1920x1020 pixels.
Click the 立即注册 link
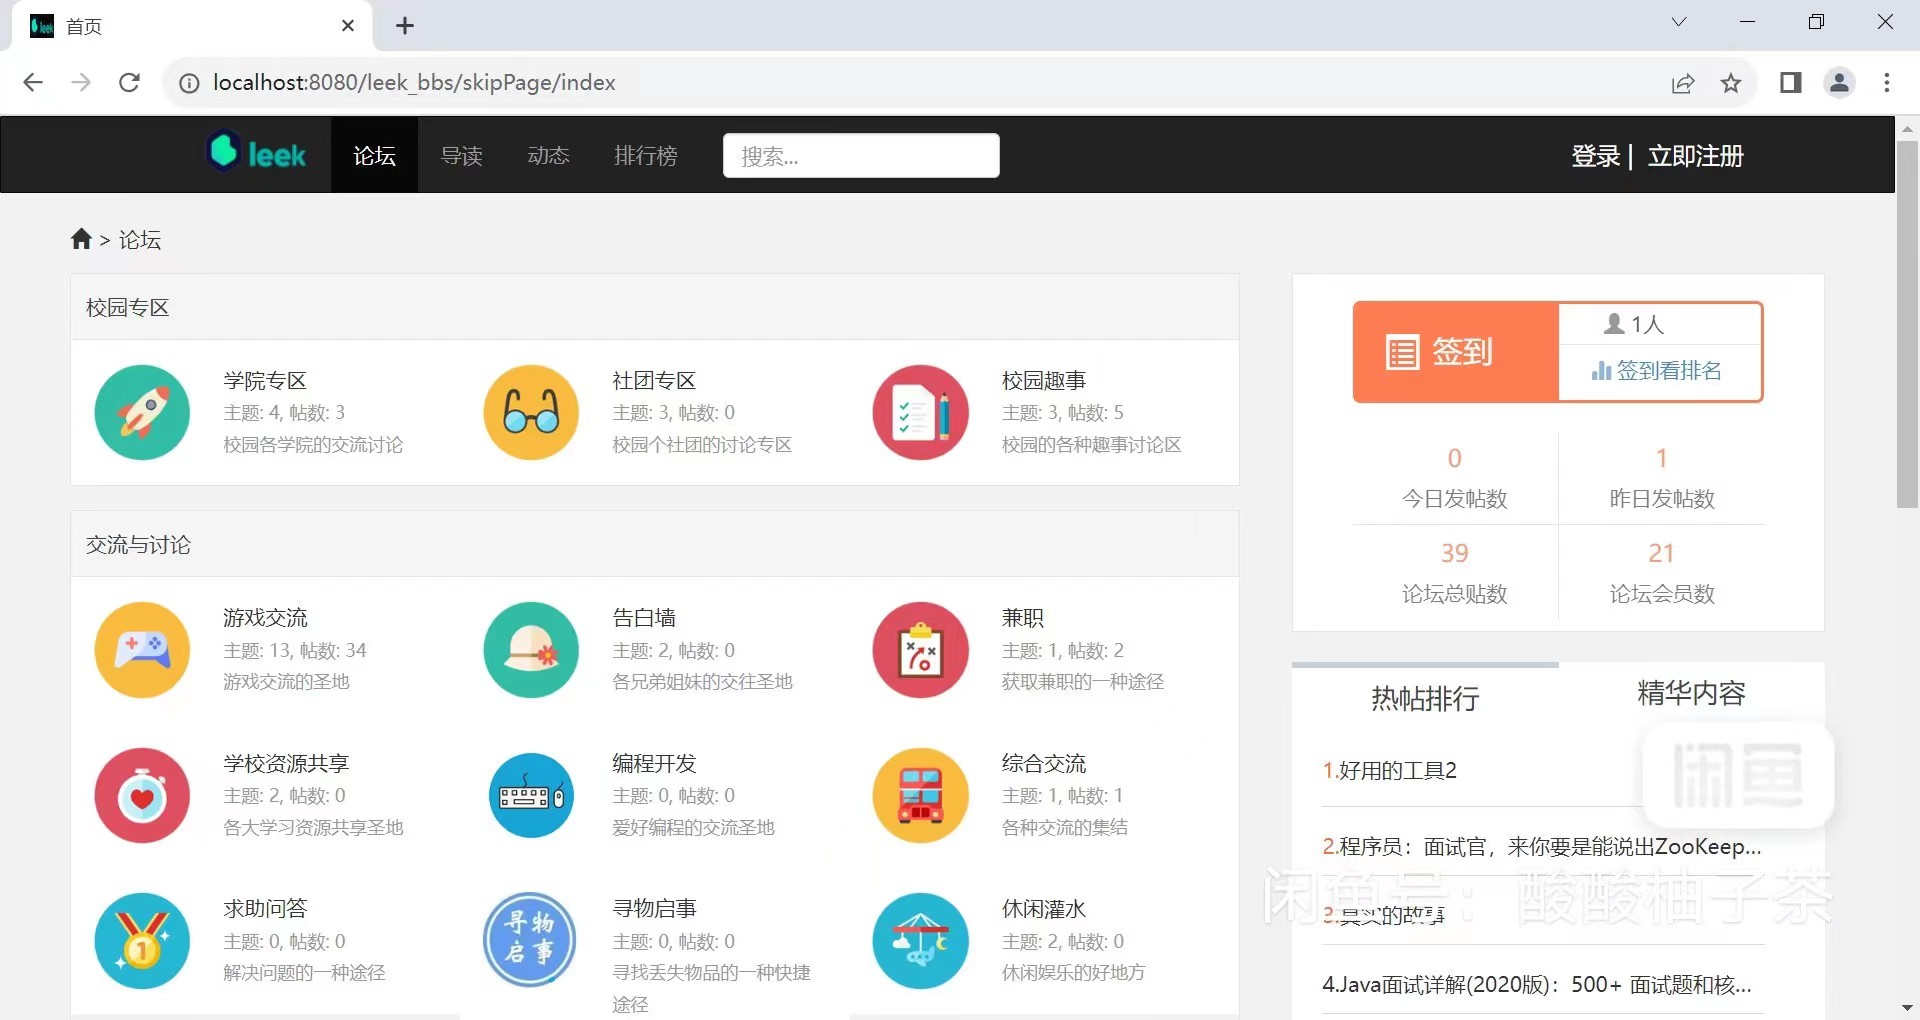click(1695, 156)
